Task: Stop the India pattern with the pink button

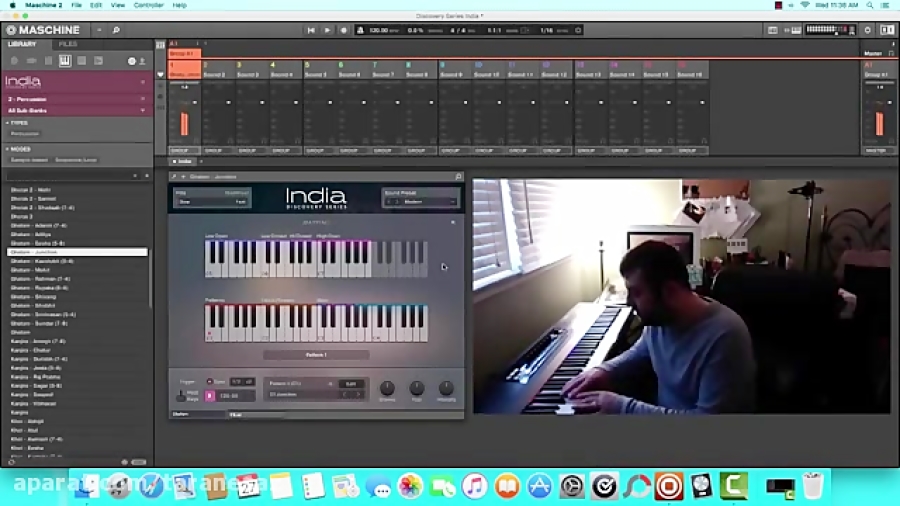Action: [210, 395]
